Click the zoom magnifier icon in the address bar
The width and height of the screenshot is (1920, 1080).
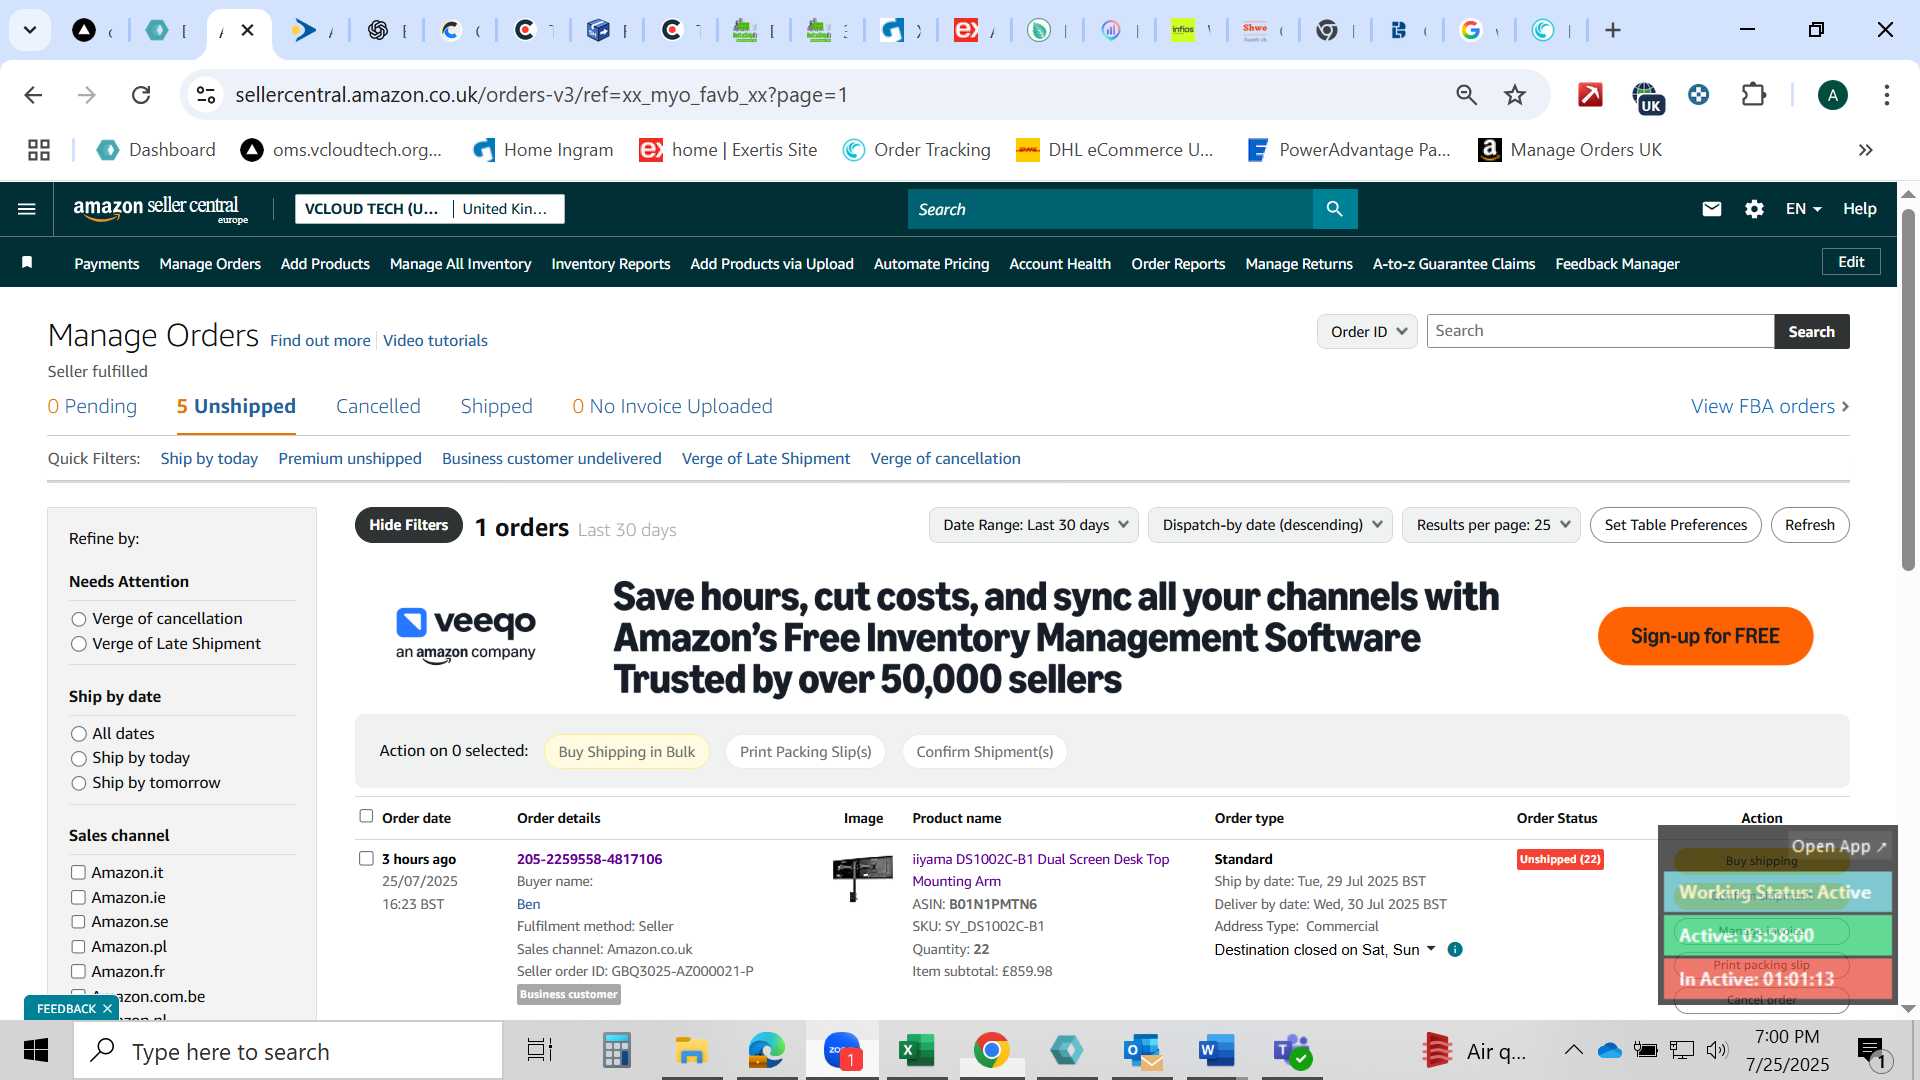[x=1466, y=95]
